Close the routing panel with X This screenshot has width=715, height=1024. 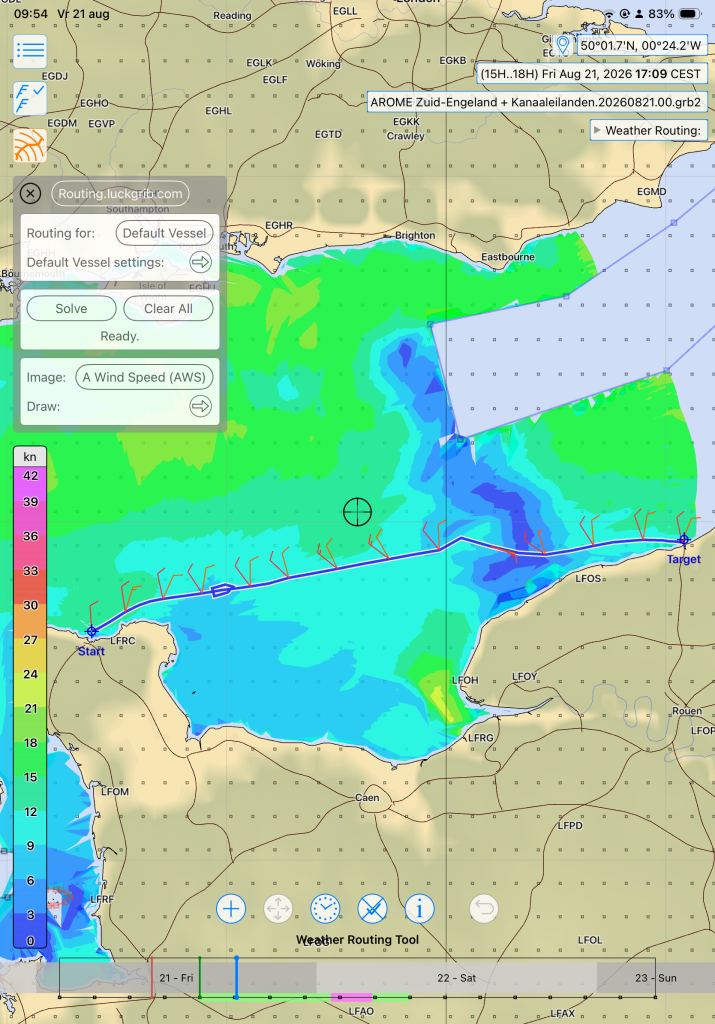(x=30, y=193)
